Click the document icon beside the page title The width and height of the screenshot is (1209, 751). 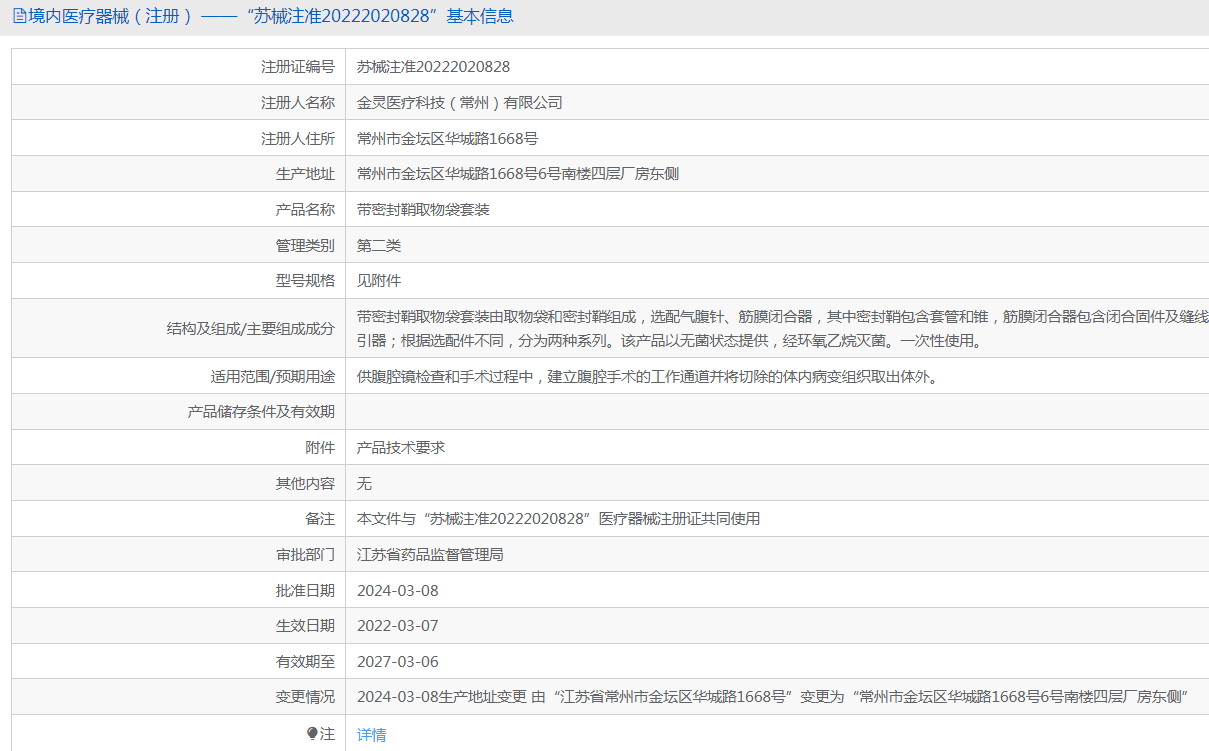click(20, 16)
